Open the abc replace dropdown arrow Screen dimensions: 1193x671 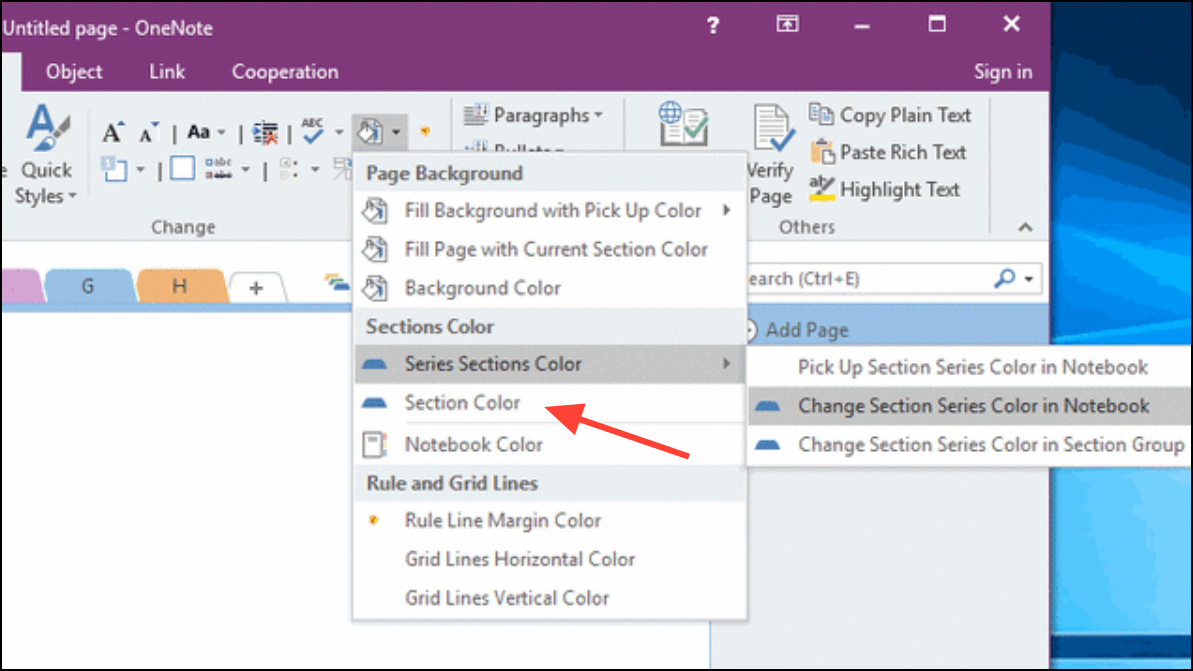(245, 170)
